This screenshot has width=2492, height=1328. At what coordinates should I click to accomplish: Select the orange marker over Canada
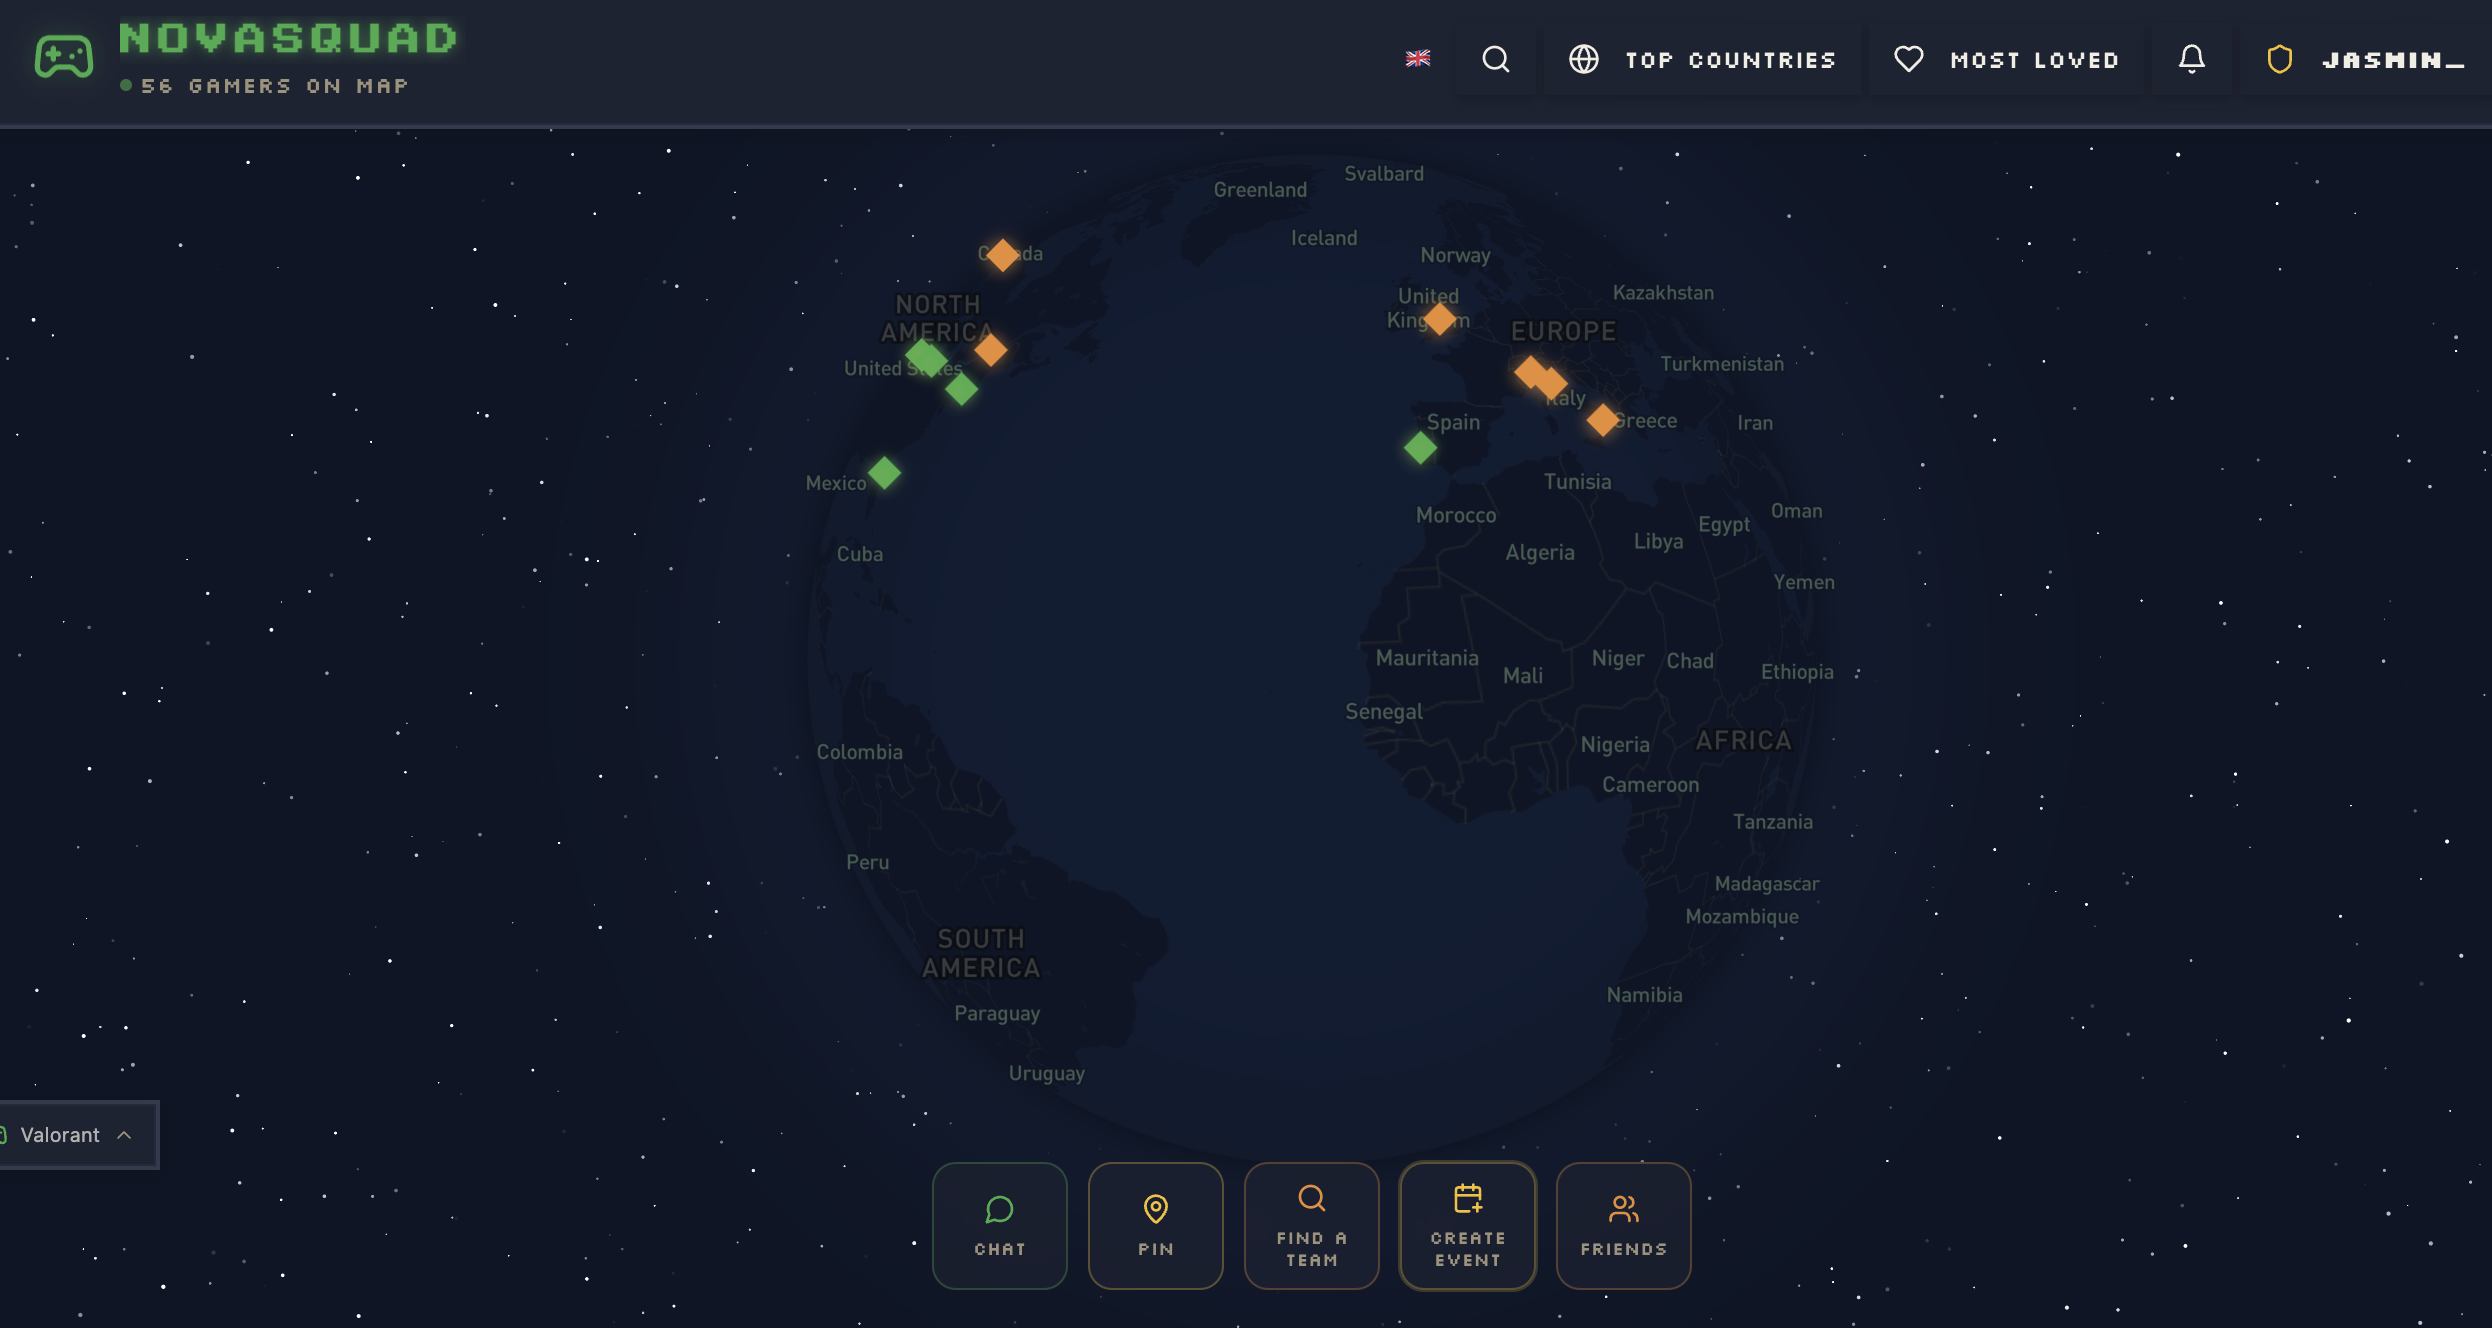1003,254
